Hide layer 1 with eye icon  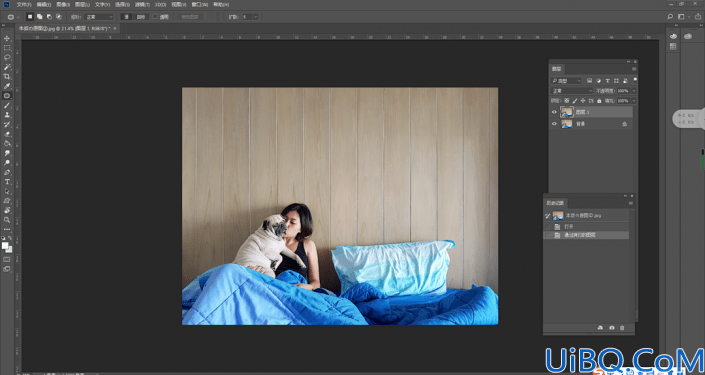(554, 112)
